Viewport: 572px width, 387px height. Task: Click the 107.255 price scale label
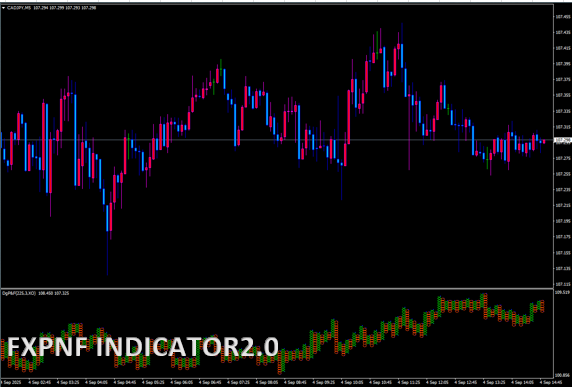coord(562,174)
